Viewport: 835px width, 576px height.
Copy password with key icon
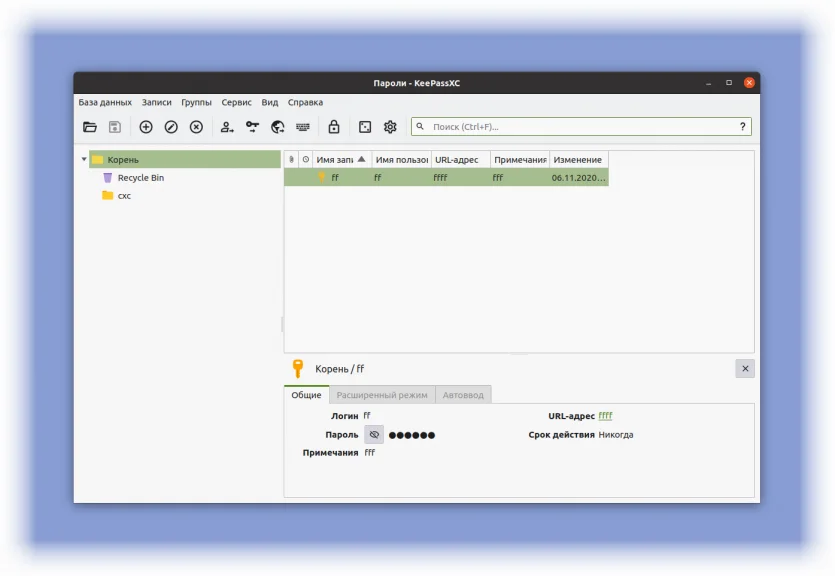pyautogui.click(x=252, y=127)
